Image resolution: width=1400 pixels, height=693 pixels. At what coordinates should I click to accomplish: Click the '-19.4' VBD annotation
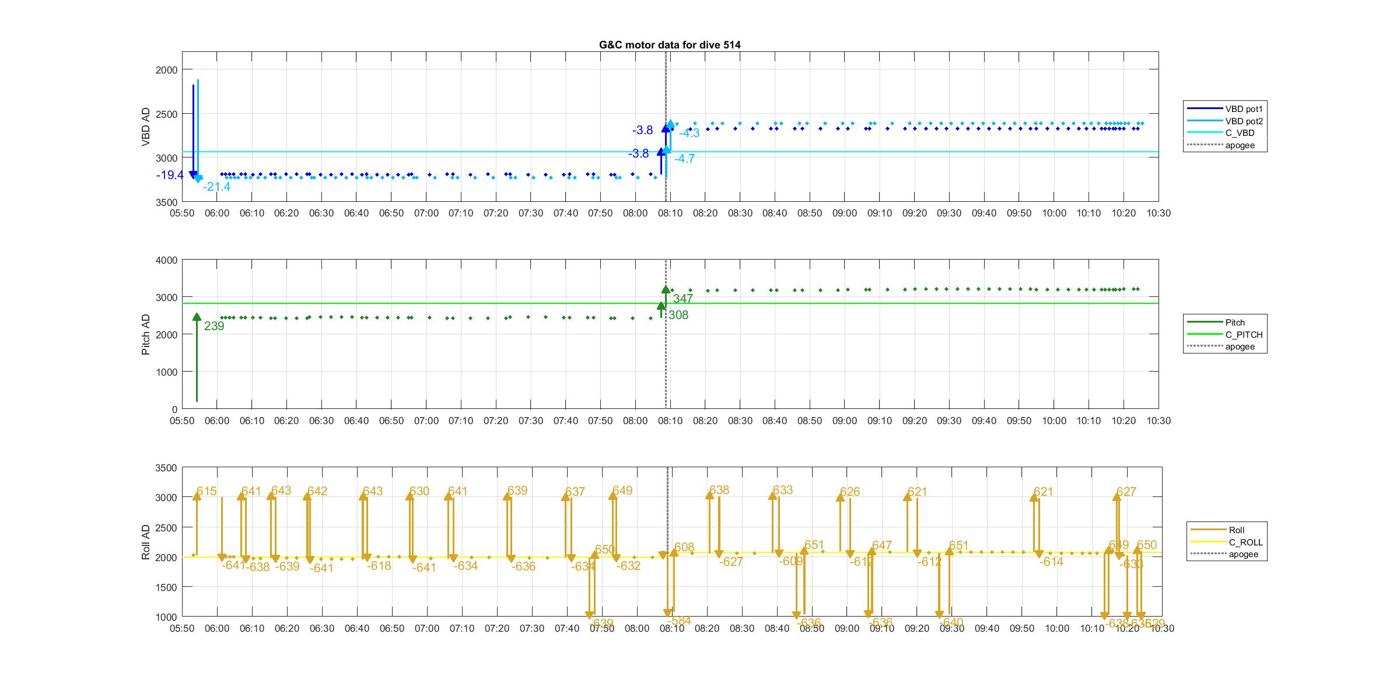pyautogui.click(x=170, y=175)
